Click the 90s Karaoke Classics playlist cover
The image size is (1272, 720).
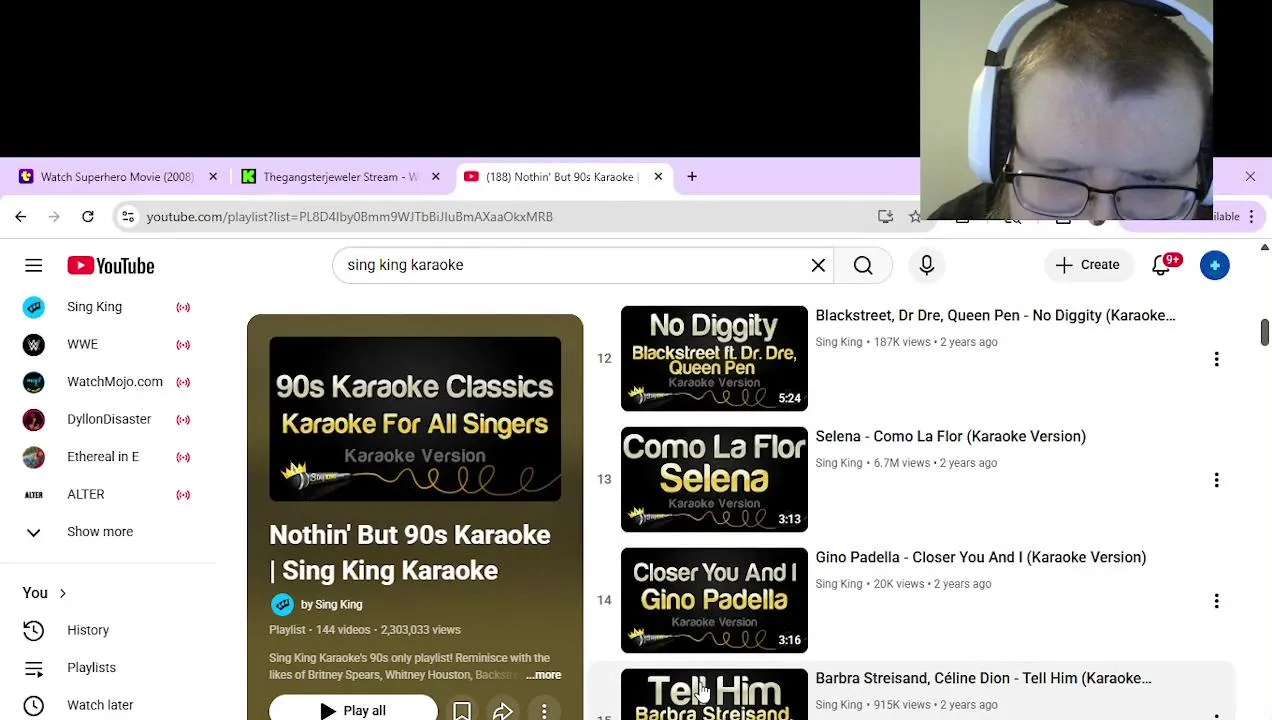click(415, 419)
